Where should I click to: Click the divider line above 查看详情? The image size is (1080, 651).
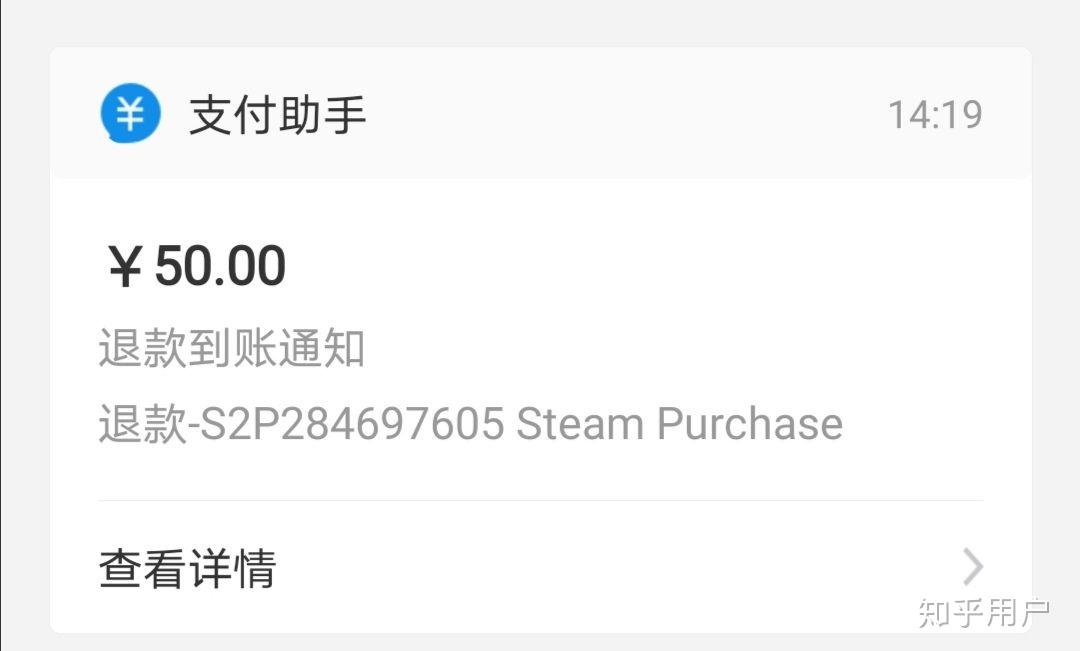(541, 501)
